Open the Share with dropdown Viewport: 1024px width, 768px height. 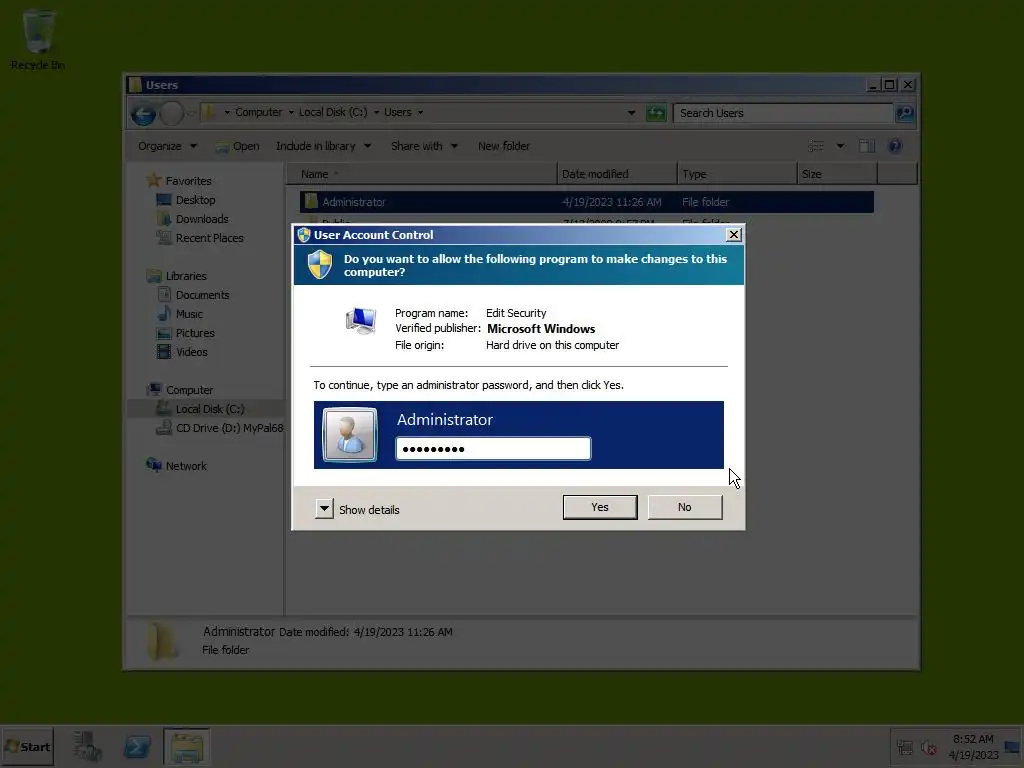pyautogui.click(x=424, y=146)
